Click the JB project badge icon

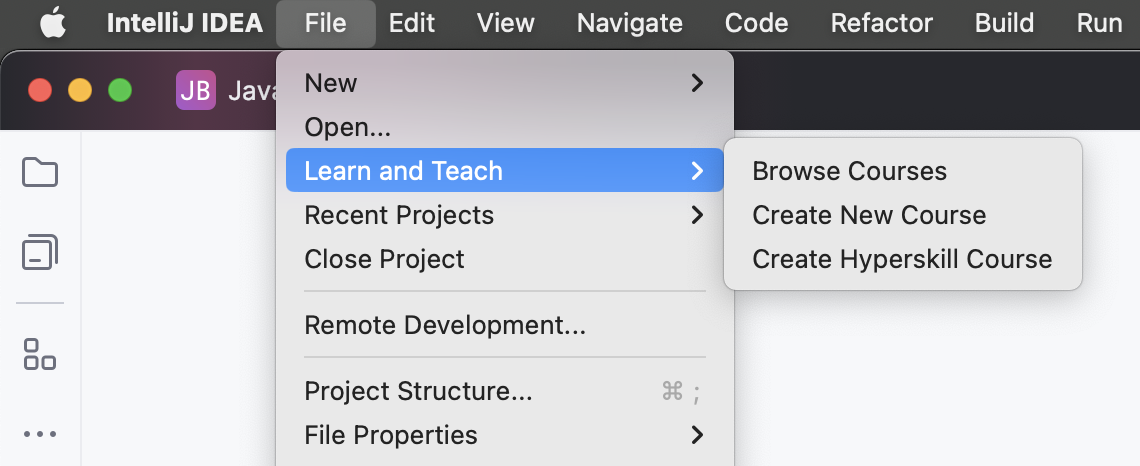point(195,91)
